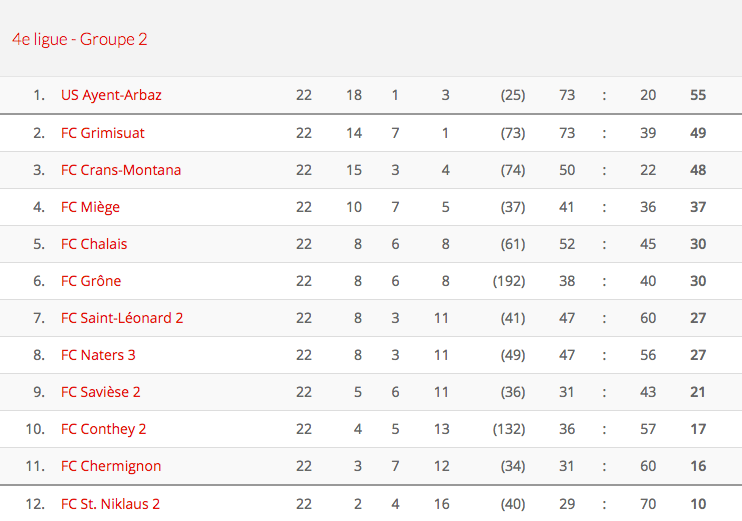Click the FC Grimisuat team link
The image size is (742, 521).
tap(103, 133)
